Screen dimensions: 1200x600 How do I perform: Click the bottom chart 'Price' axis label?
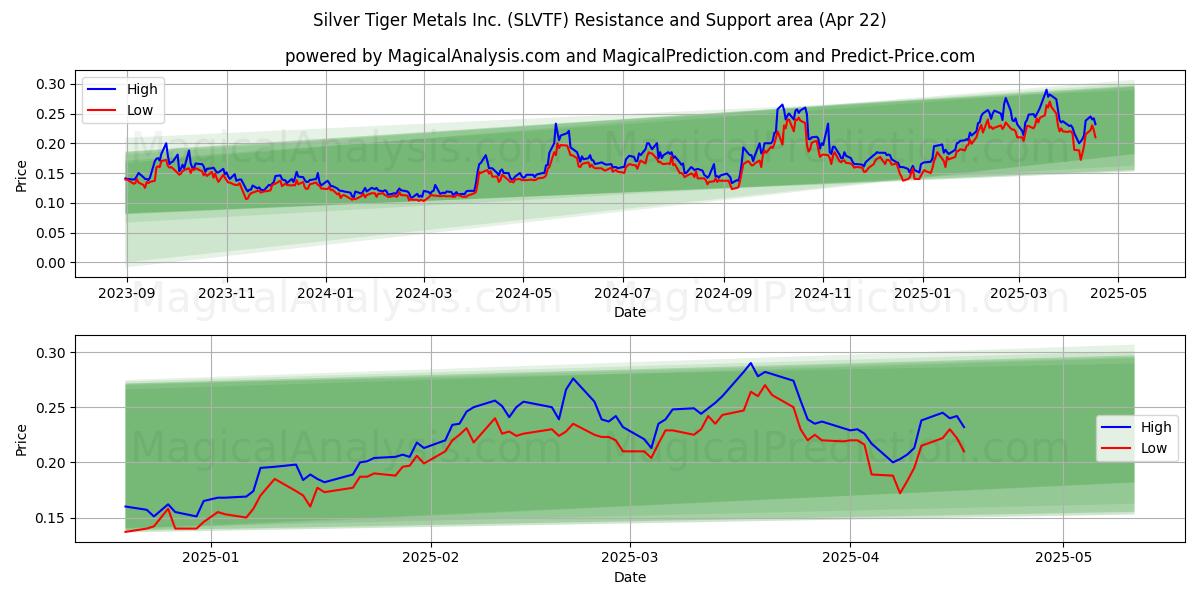tap(22, 439)
